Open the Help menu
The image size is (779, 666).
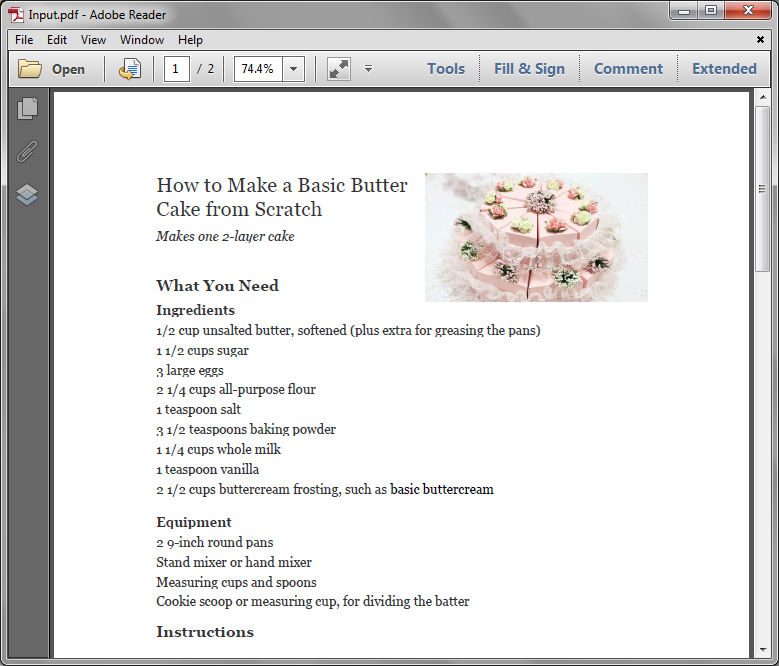pos(190,40)
